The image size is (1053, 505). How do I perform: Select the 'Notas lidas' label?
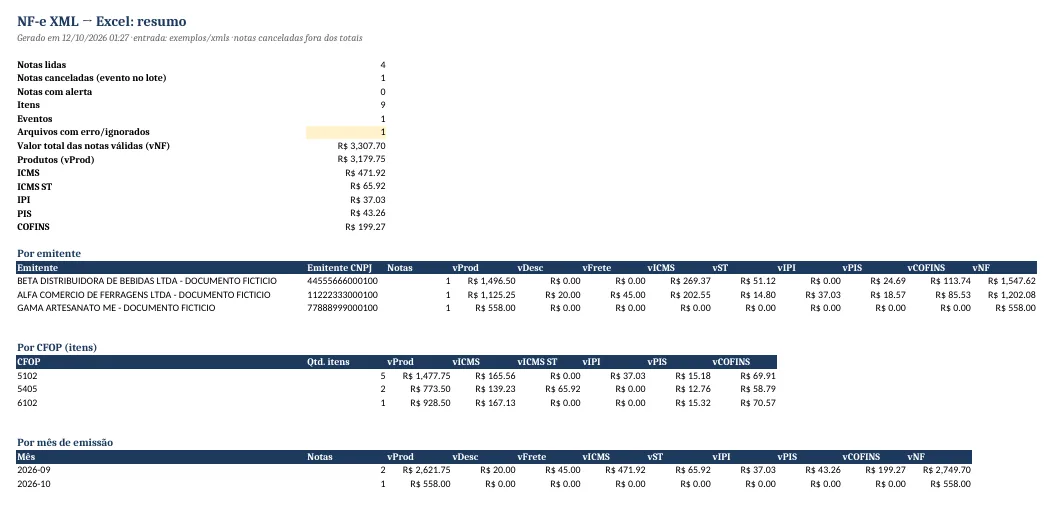pos(42,65)
